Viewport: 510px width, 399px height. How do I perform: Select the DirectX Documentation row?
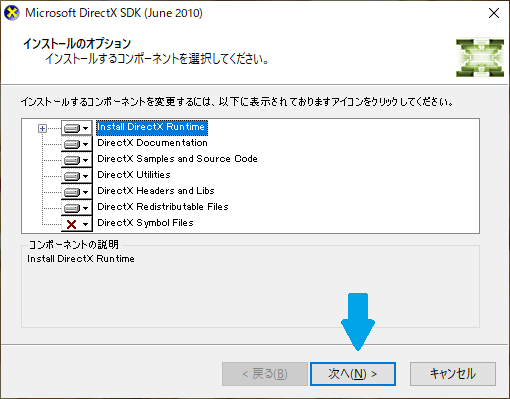coord(152,143)
